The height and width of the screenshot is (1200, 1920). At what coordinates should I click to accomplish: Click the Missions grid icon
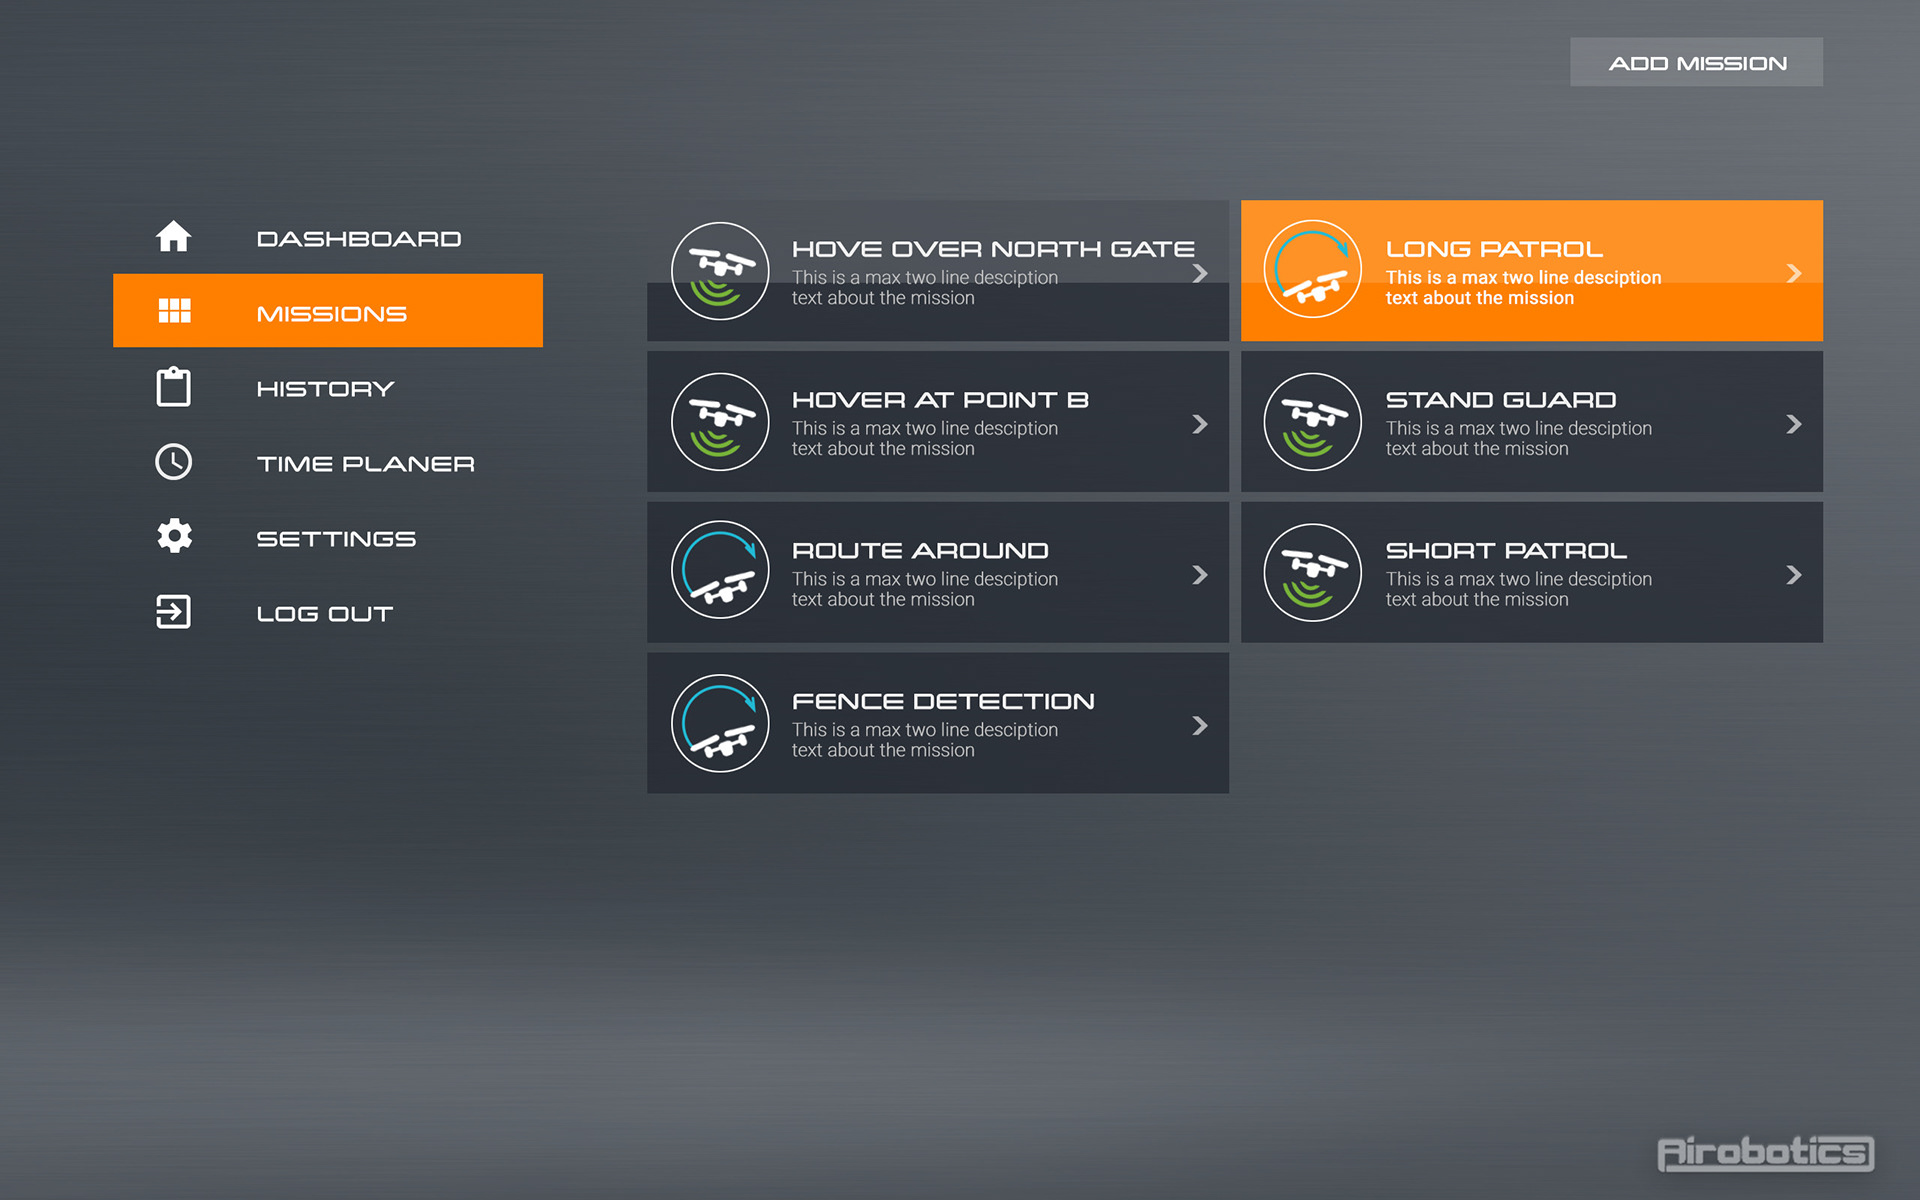point(174,311)
